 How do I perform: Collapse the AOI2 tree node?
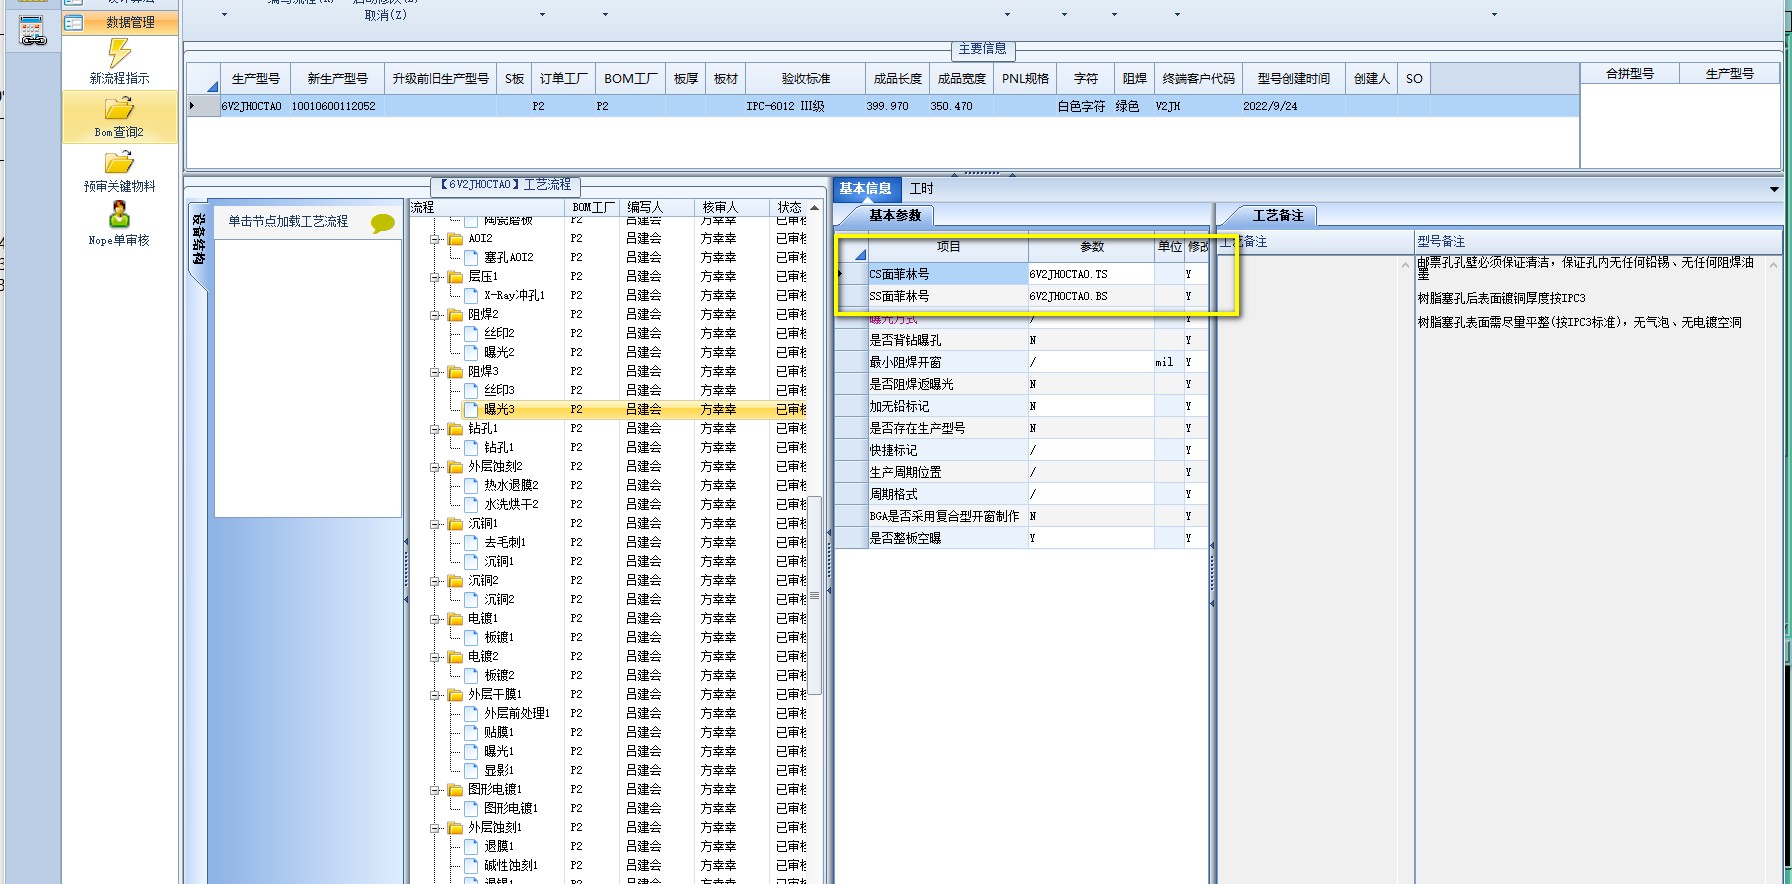coord(437,239)
